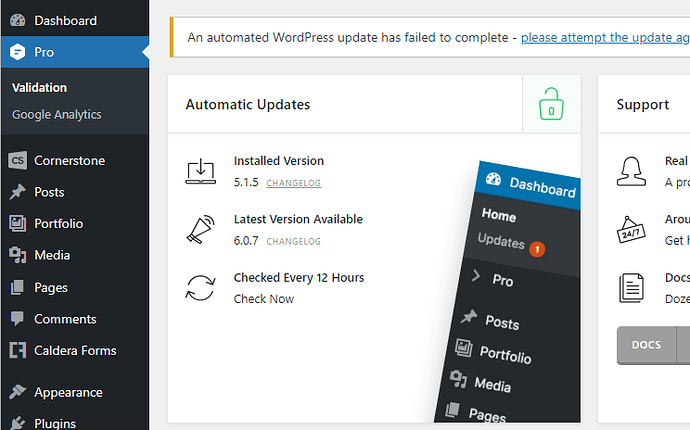The height and width of the screenshot is (430, 690).
Task: Click the Check Now refresh icon
Action: point(201,288)
